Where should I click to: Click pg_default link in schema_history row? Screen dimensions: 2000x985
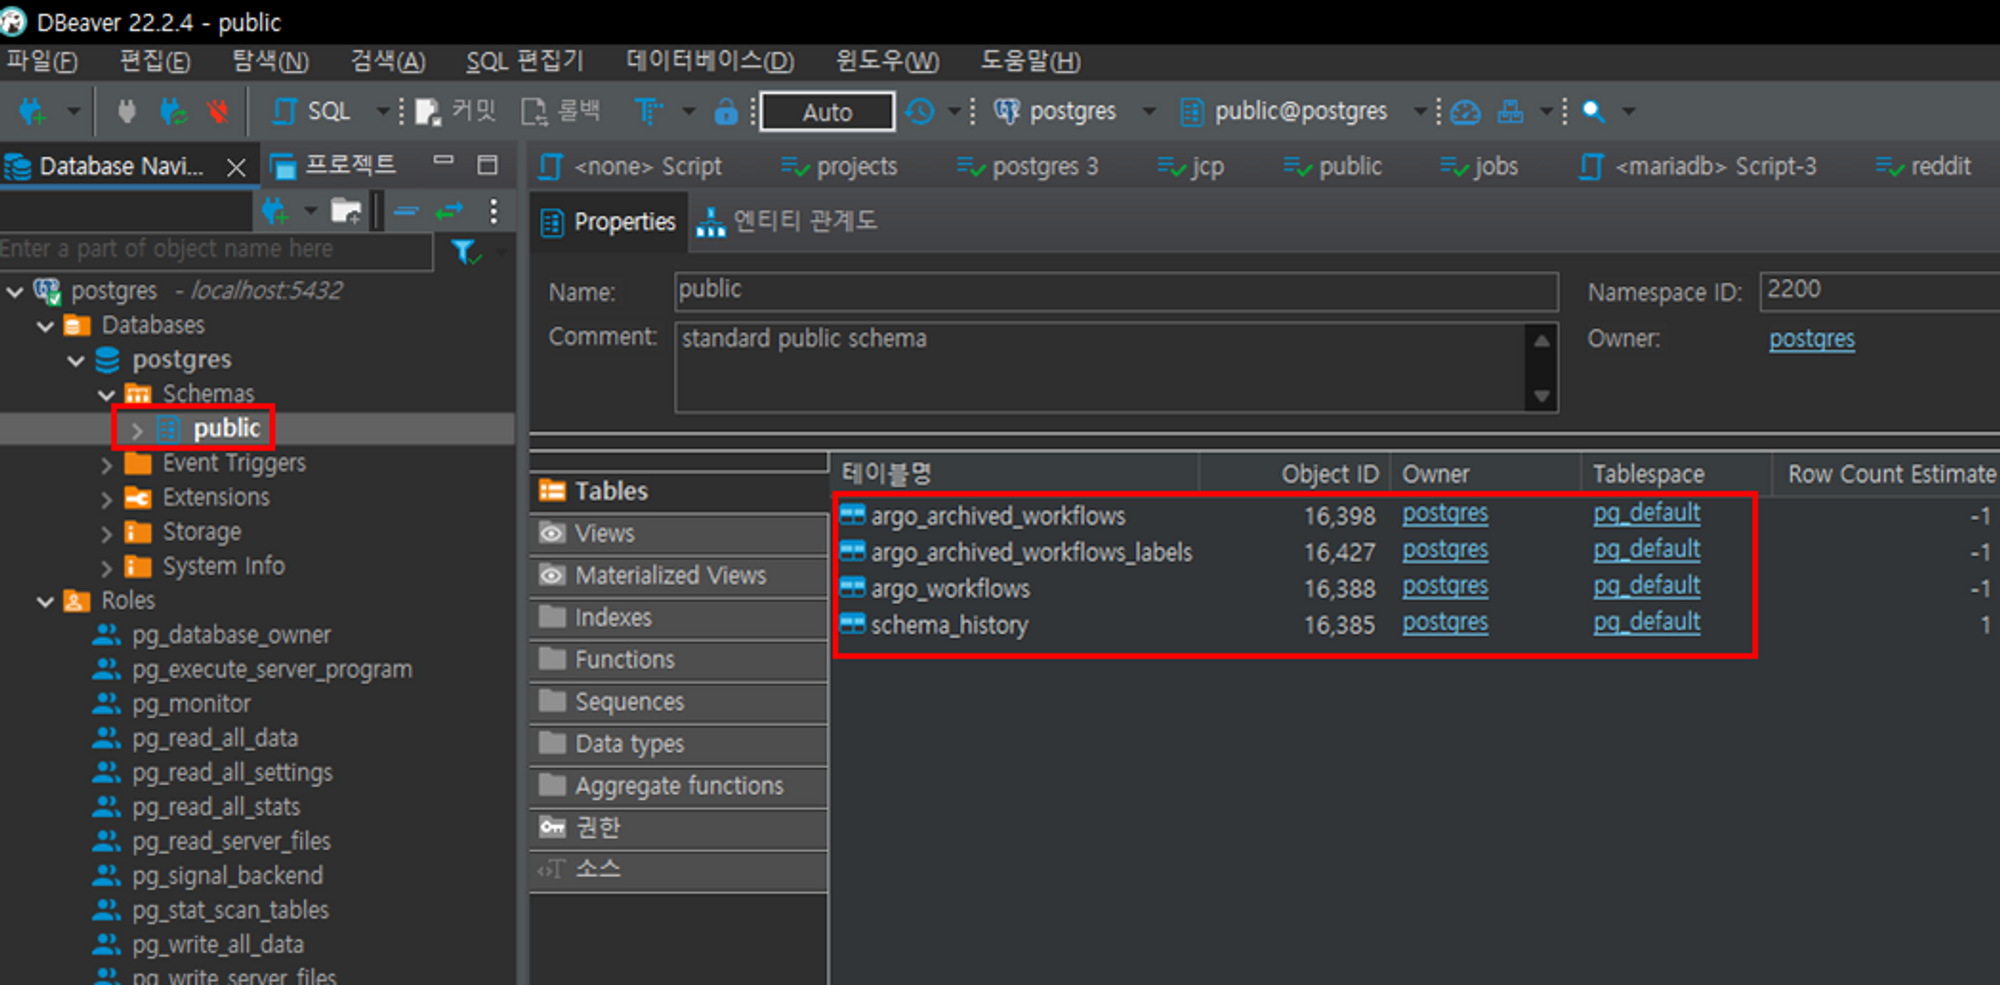tap(1646, 623)
